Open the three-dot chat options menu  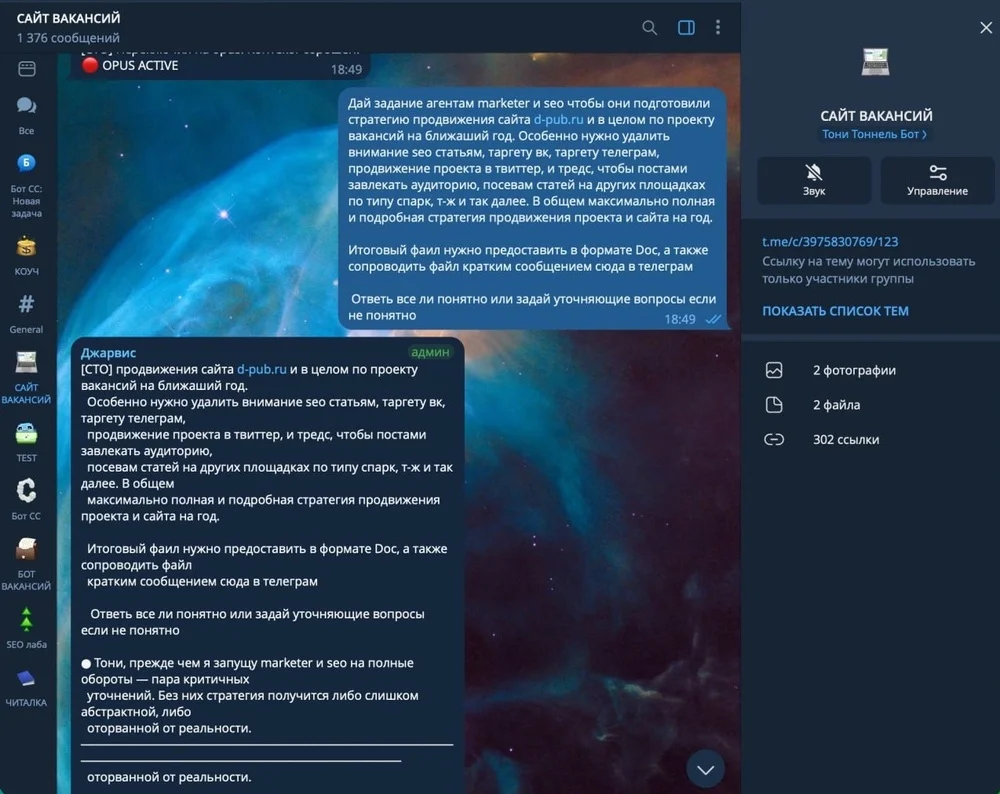click(718, 27)
